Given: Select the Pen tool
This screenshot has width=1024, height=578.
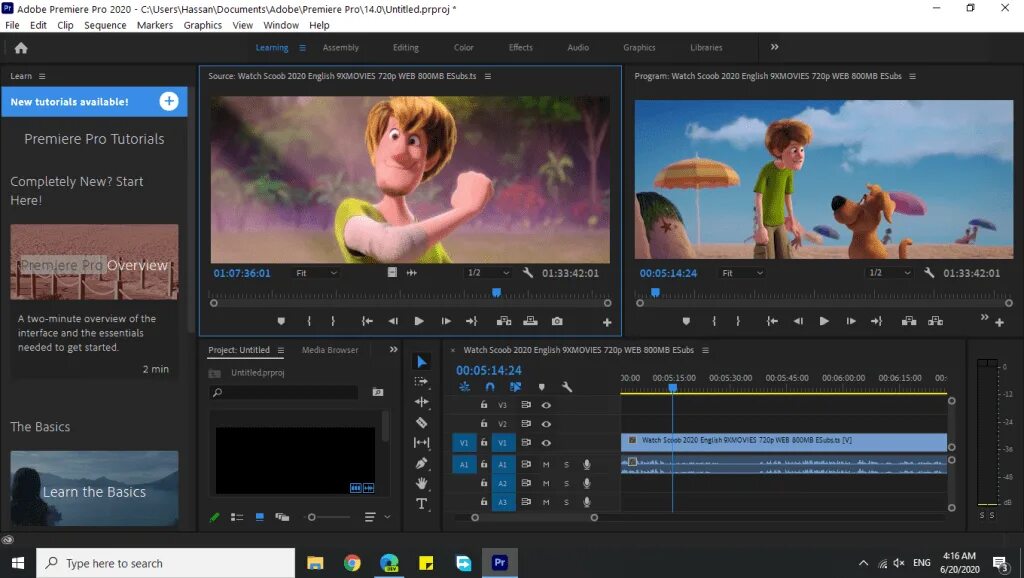Looking at the screenshot, I should point(422,463).
